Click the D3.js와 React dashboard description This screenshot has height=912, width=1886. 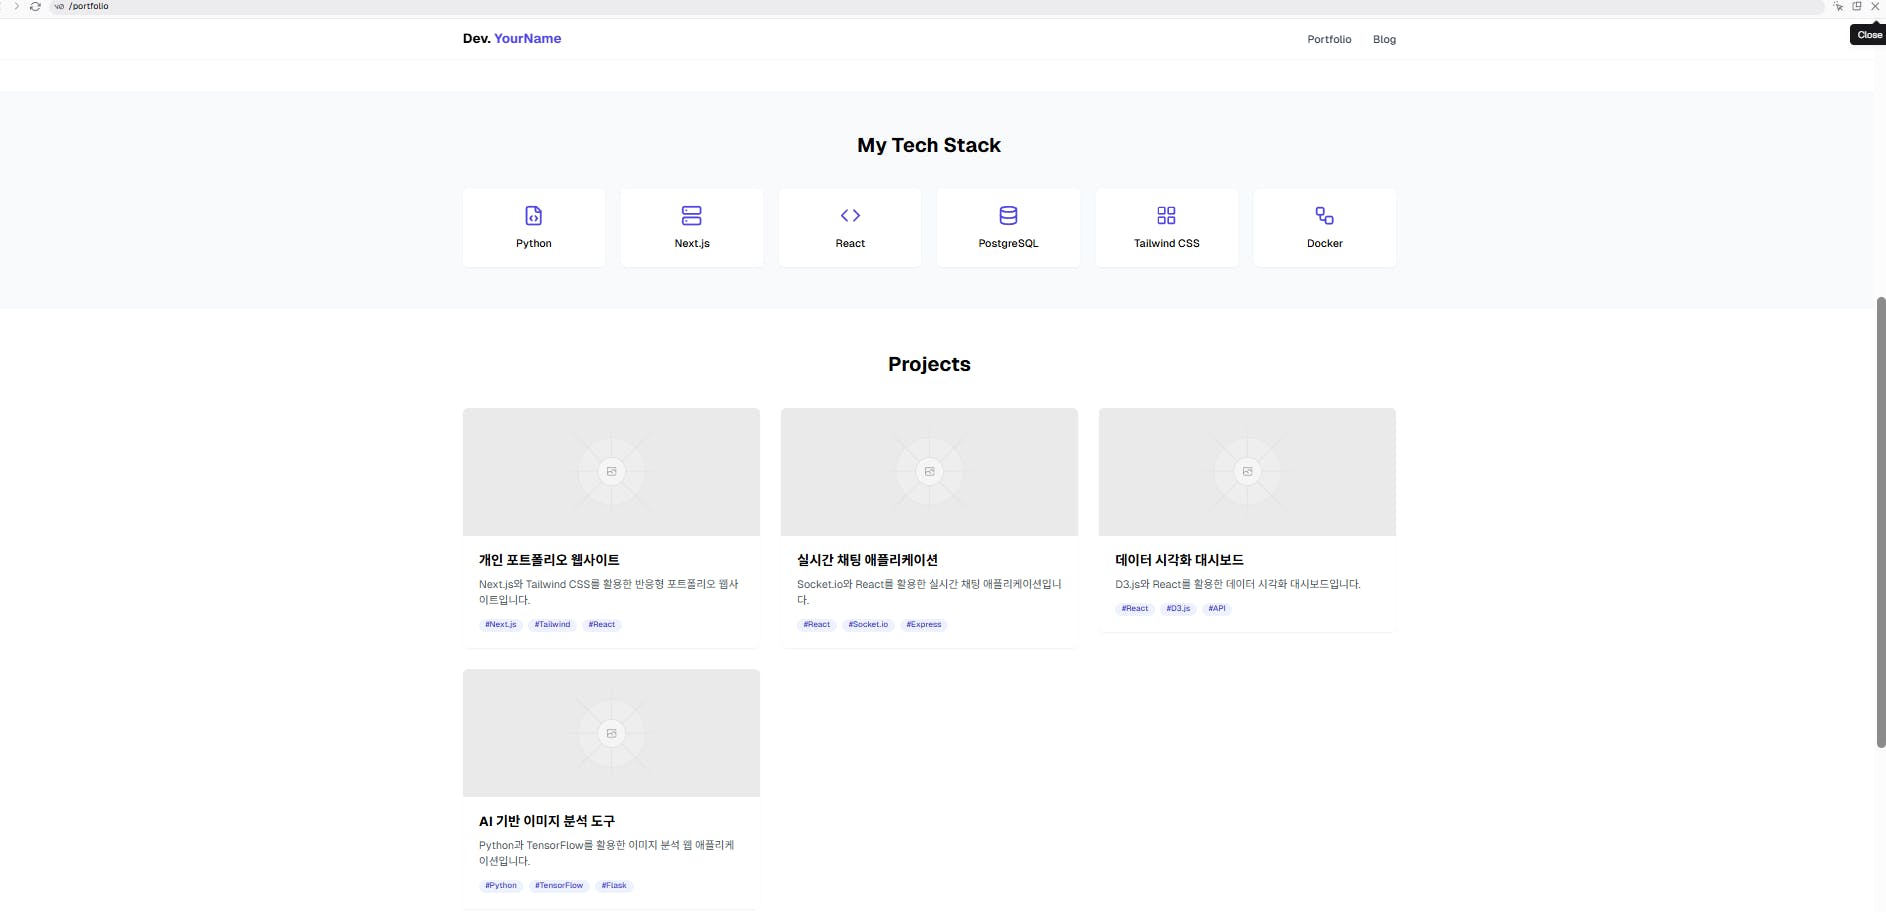tap(1237, 584)
